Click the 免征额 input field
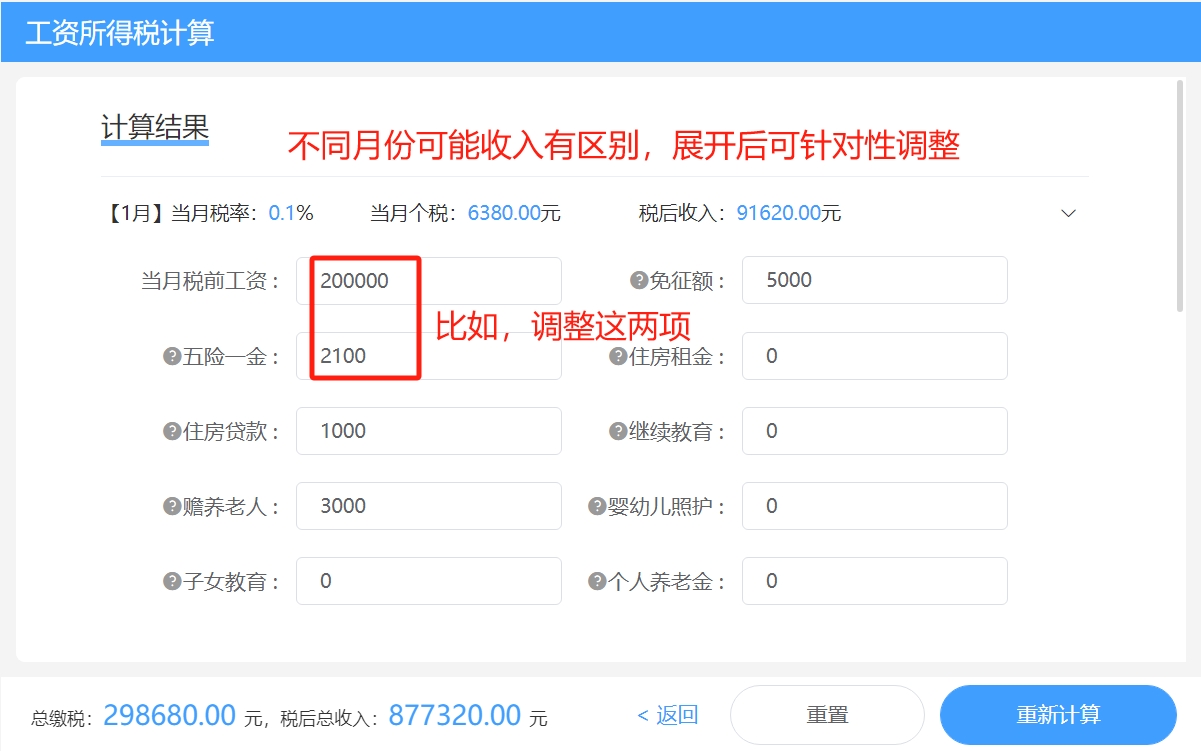Image resolution: width=1201 pixels, height=751 pixels. [875, 280]
